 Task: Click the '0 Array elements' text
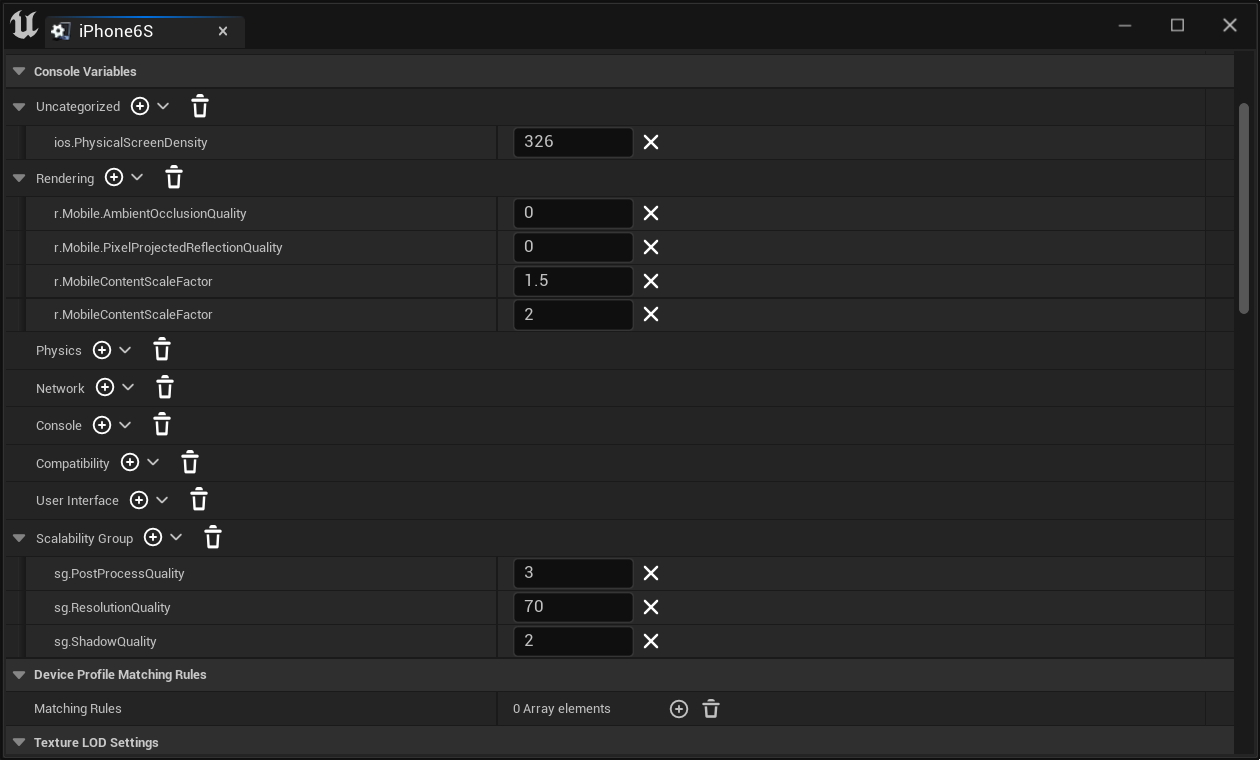[x=562, y=709]
